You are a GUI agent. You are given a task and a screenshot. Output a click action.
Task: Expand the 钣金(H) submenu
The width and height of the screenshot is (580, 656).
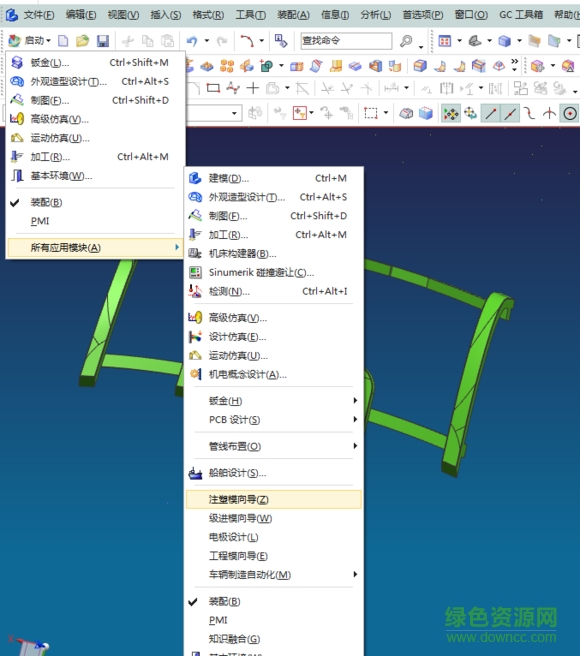274,401
